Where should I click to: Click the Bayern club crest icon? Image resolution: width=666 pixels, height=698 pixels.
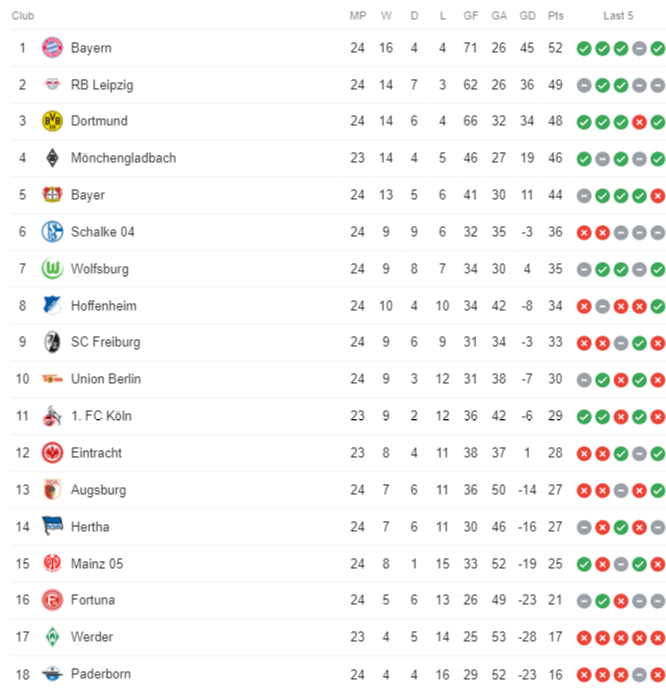pyautogui.click(x=52, y=48)
